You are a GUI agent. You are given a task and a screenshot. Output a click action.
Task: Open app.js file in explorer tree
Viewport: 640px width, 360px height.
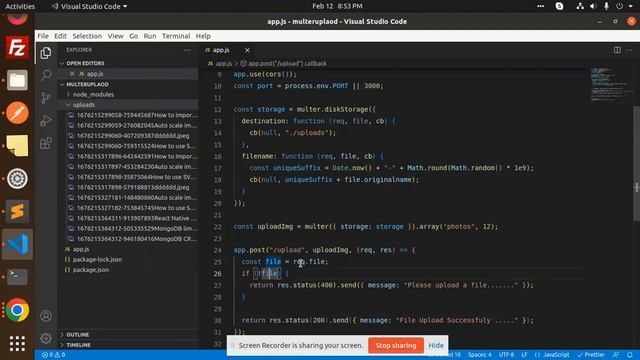pyautogui.click(x=81, y=249)
